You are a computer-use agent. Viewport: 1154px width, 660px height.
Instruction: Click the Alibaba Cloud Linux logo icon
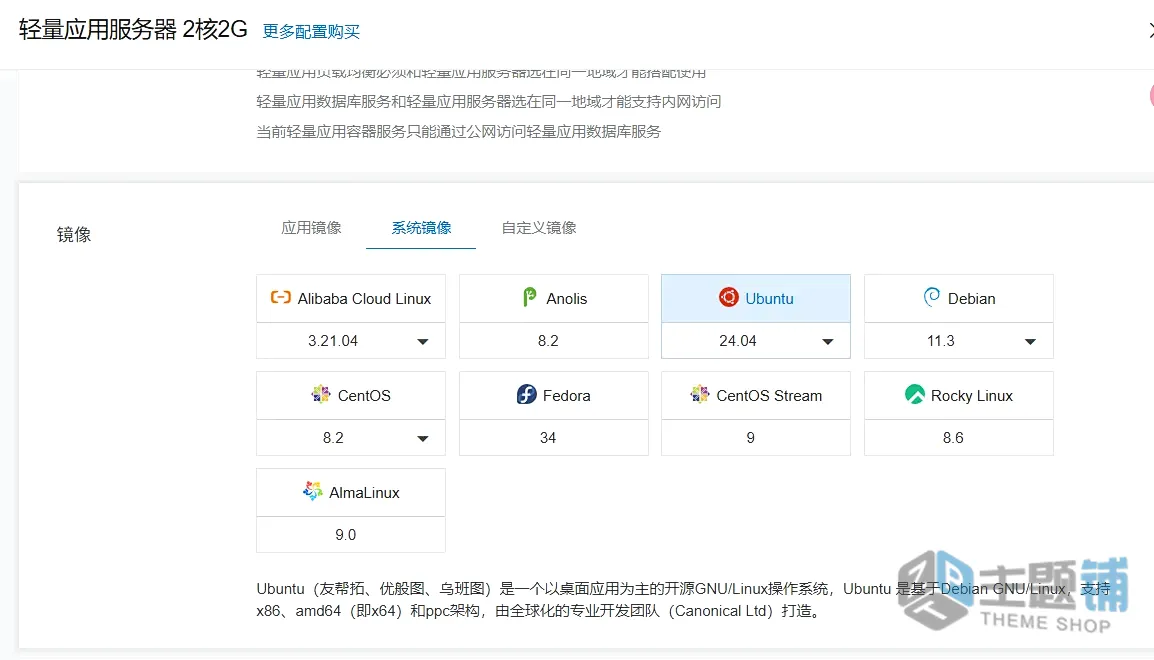[x=280, y=297]
